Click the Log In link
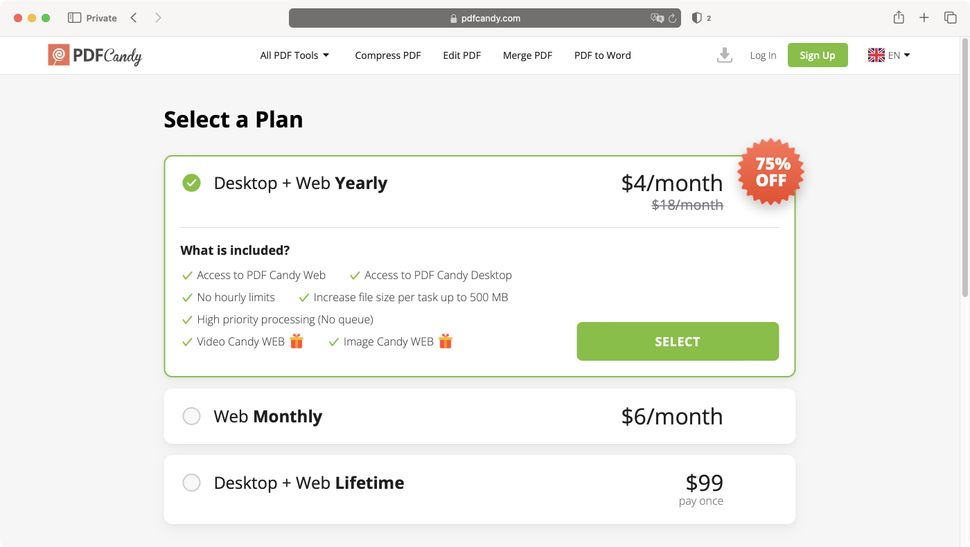The width and height of the screenshot is (970, 547). click(x=763, y=55)
